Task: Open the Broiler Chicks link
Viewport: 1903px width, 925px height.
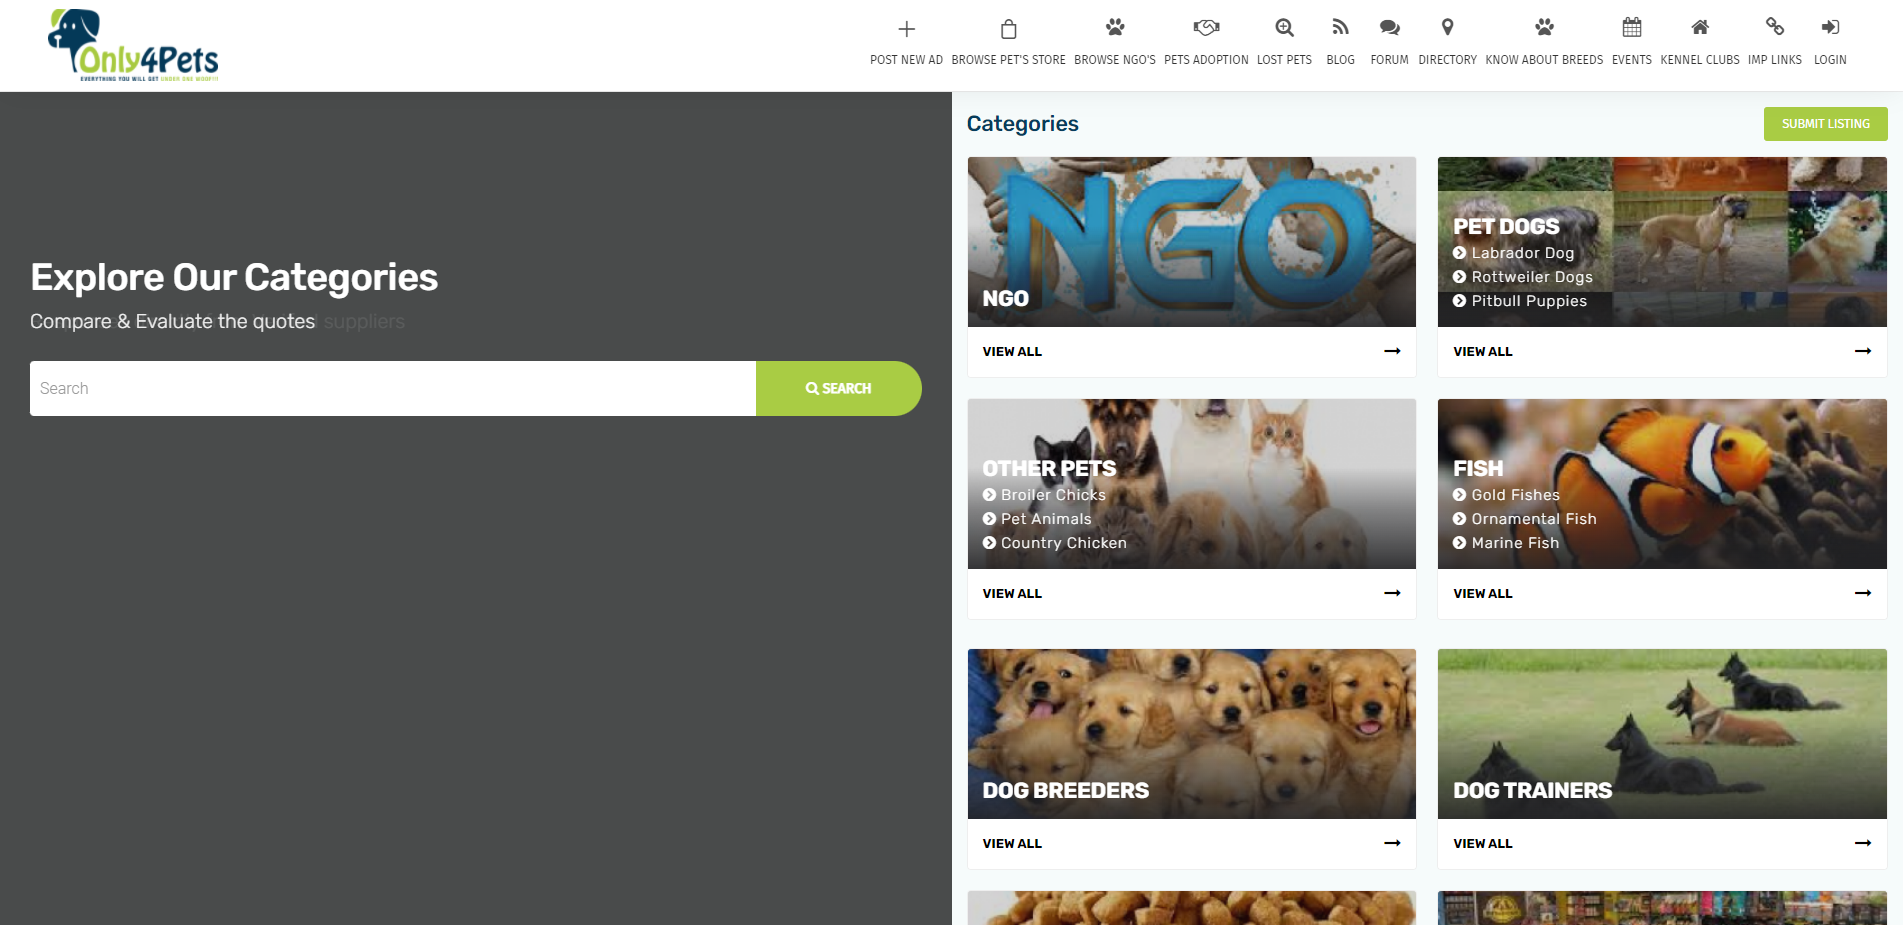Action: pyautogui.click(x=1053, y=495)
